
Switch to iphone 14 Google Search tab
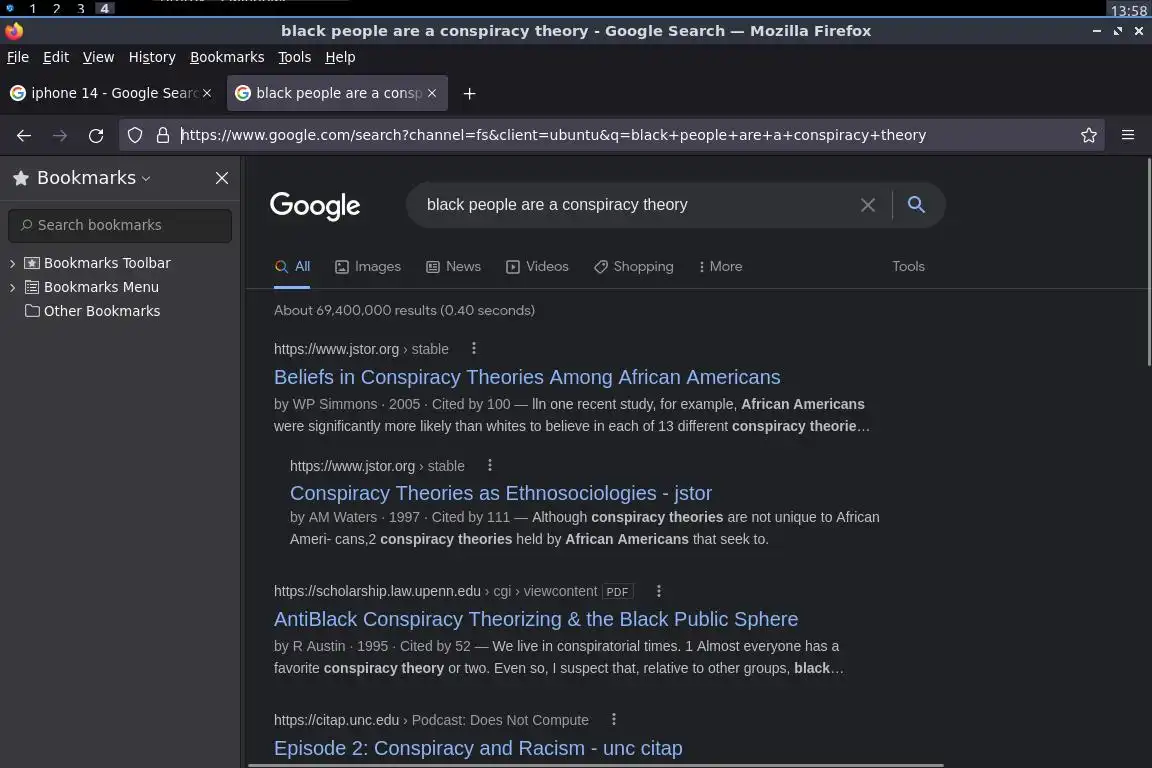pos(110,93)
